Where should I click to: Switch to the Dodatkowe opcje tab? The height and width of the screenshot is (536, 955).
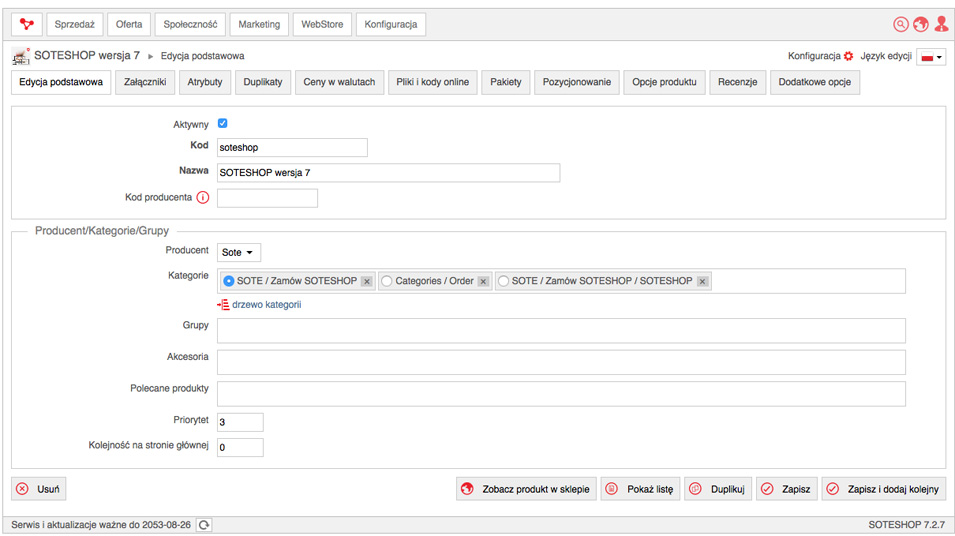(815, 82)
